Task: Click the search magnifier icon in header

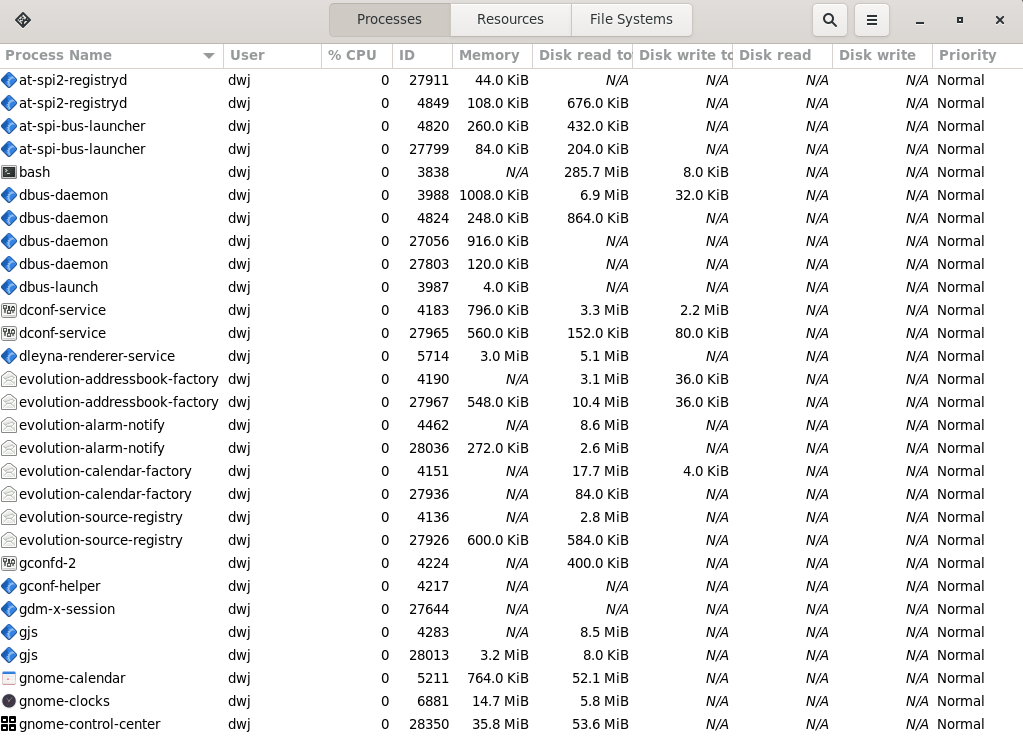Action: point(829,20)
